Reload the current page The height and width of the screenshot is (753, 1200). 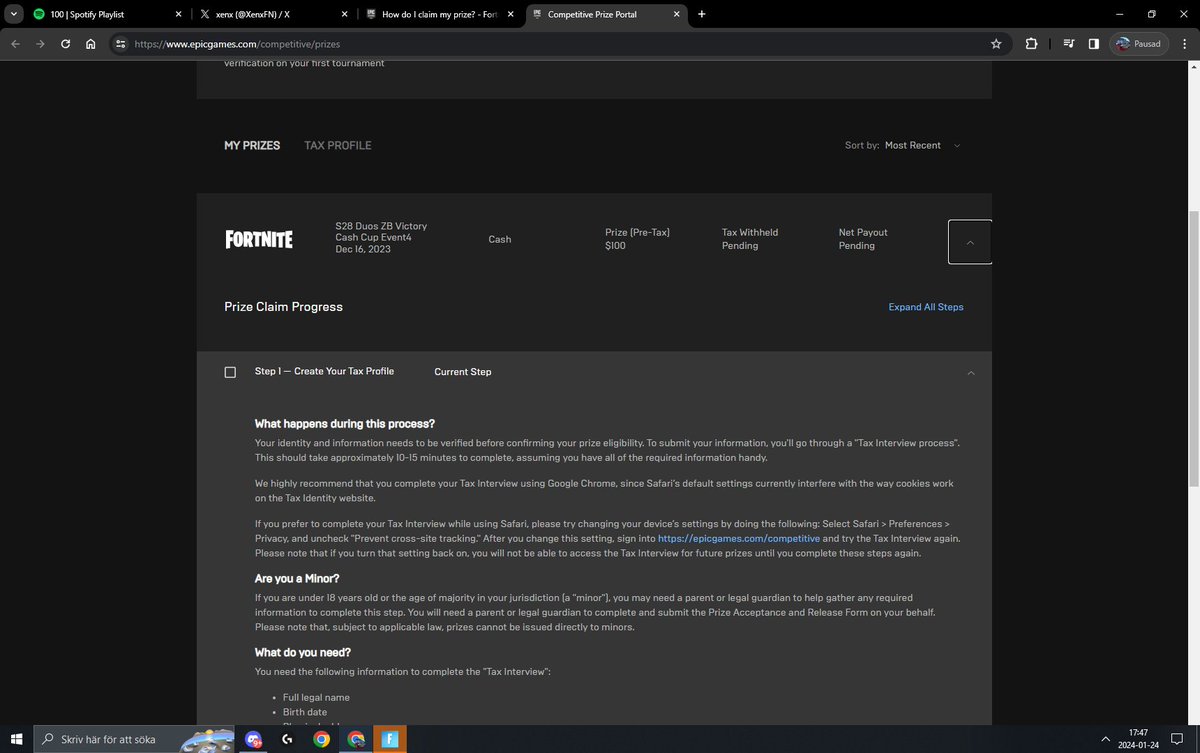coord(66,44)
